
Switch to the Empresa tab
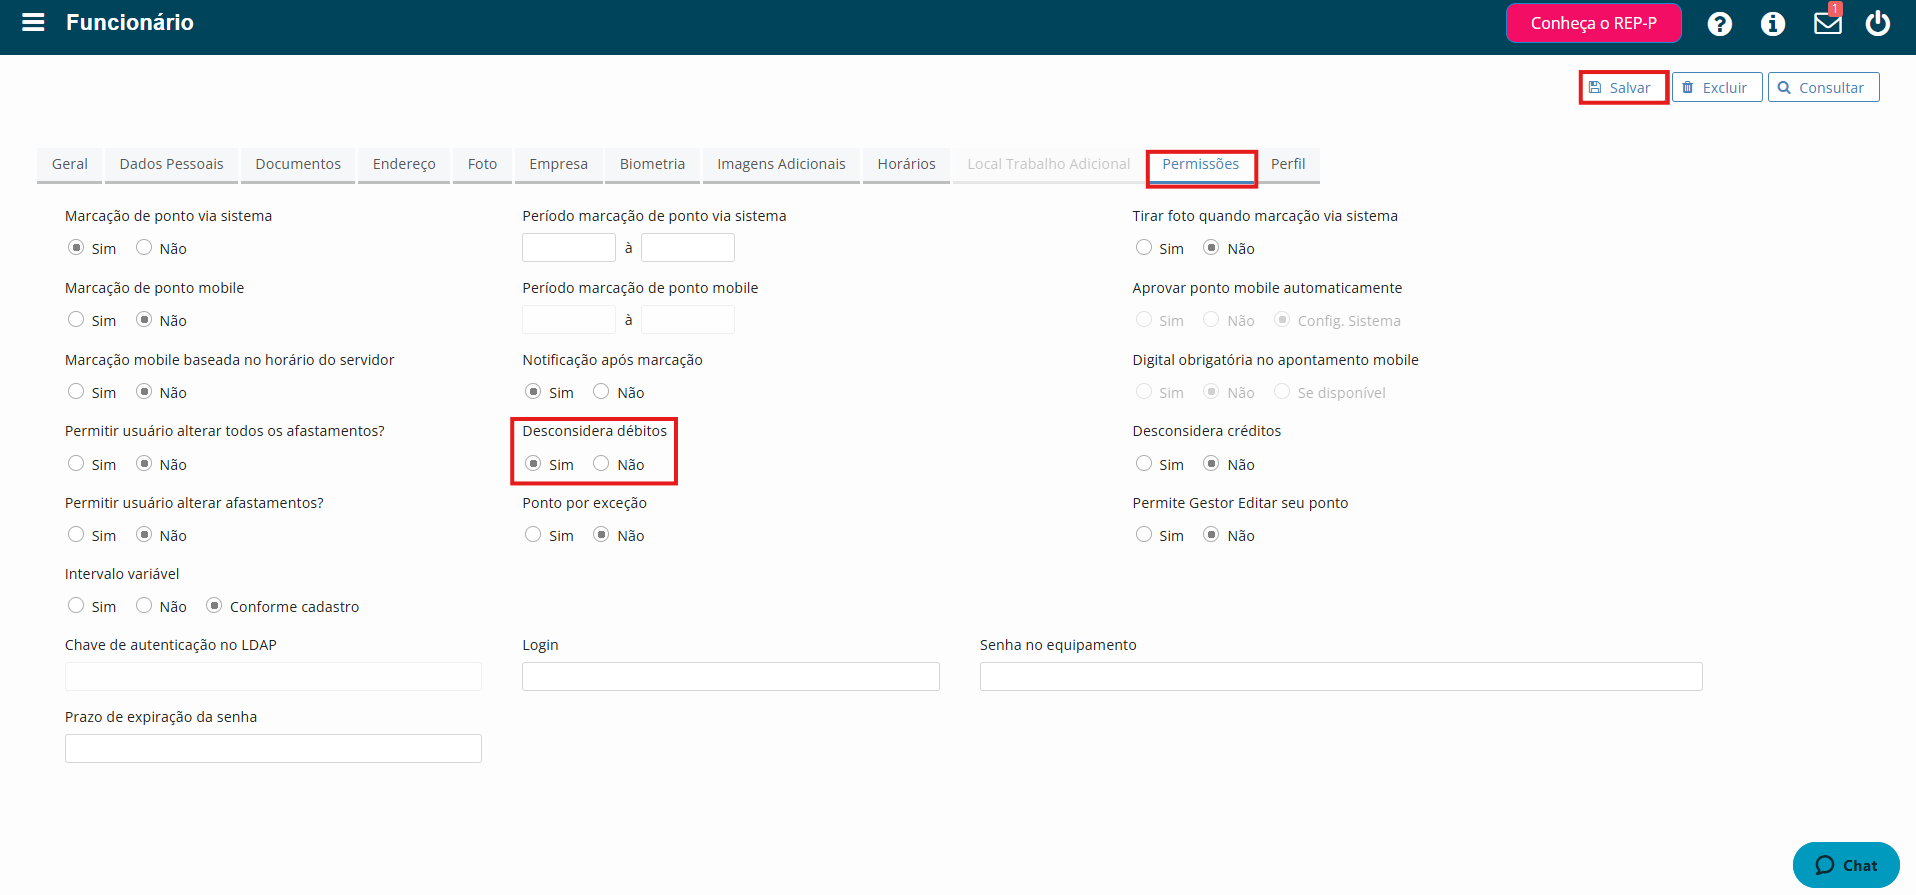(x=558, y=164)
